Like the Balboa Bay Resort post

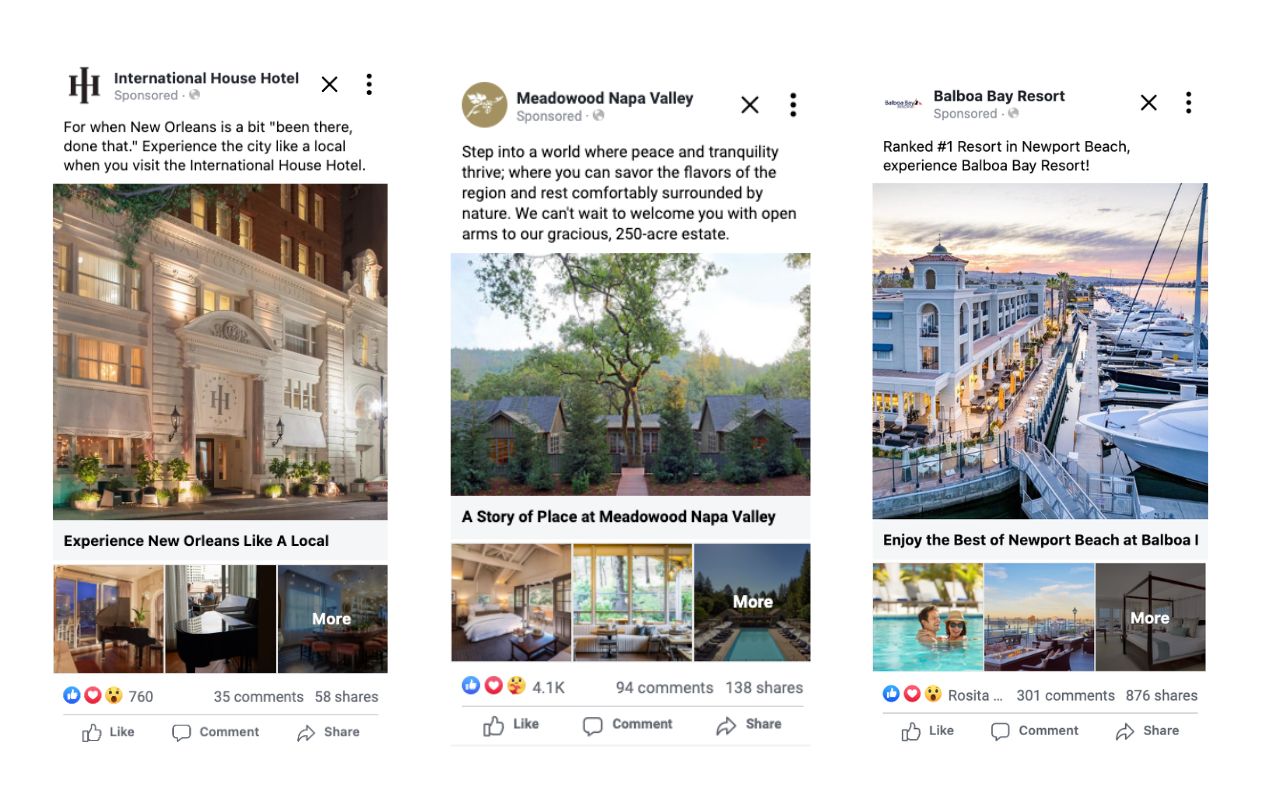[928, 731]
